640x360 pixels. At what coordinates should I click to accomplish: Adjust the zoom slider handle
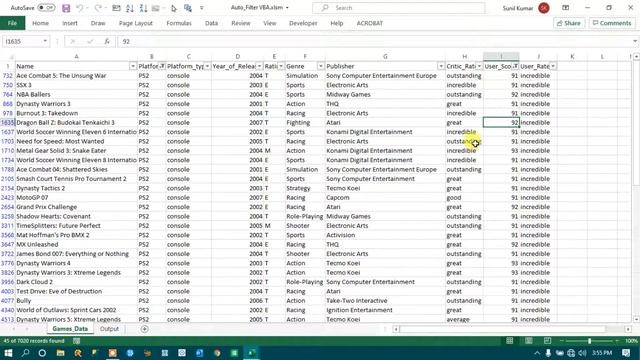click(x=589, y=340)
